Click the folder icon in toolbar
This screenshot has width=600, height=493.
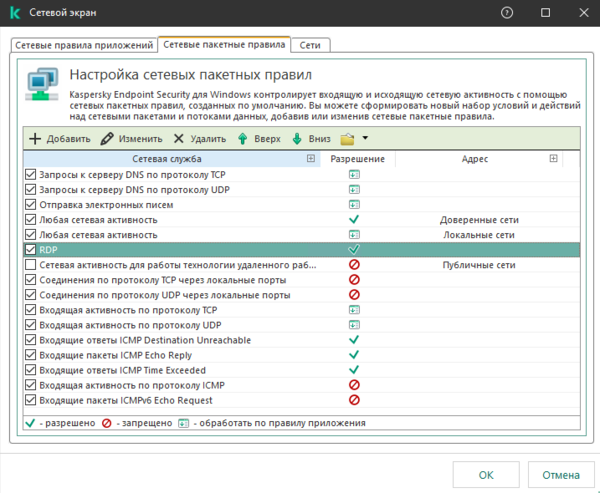348,139
